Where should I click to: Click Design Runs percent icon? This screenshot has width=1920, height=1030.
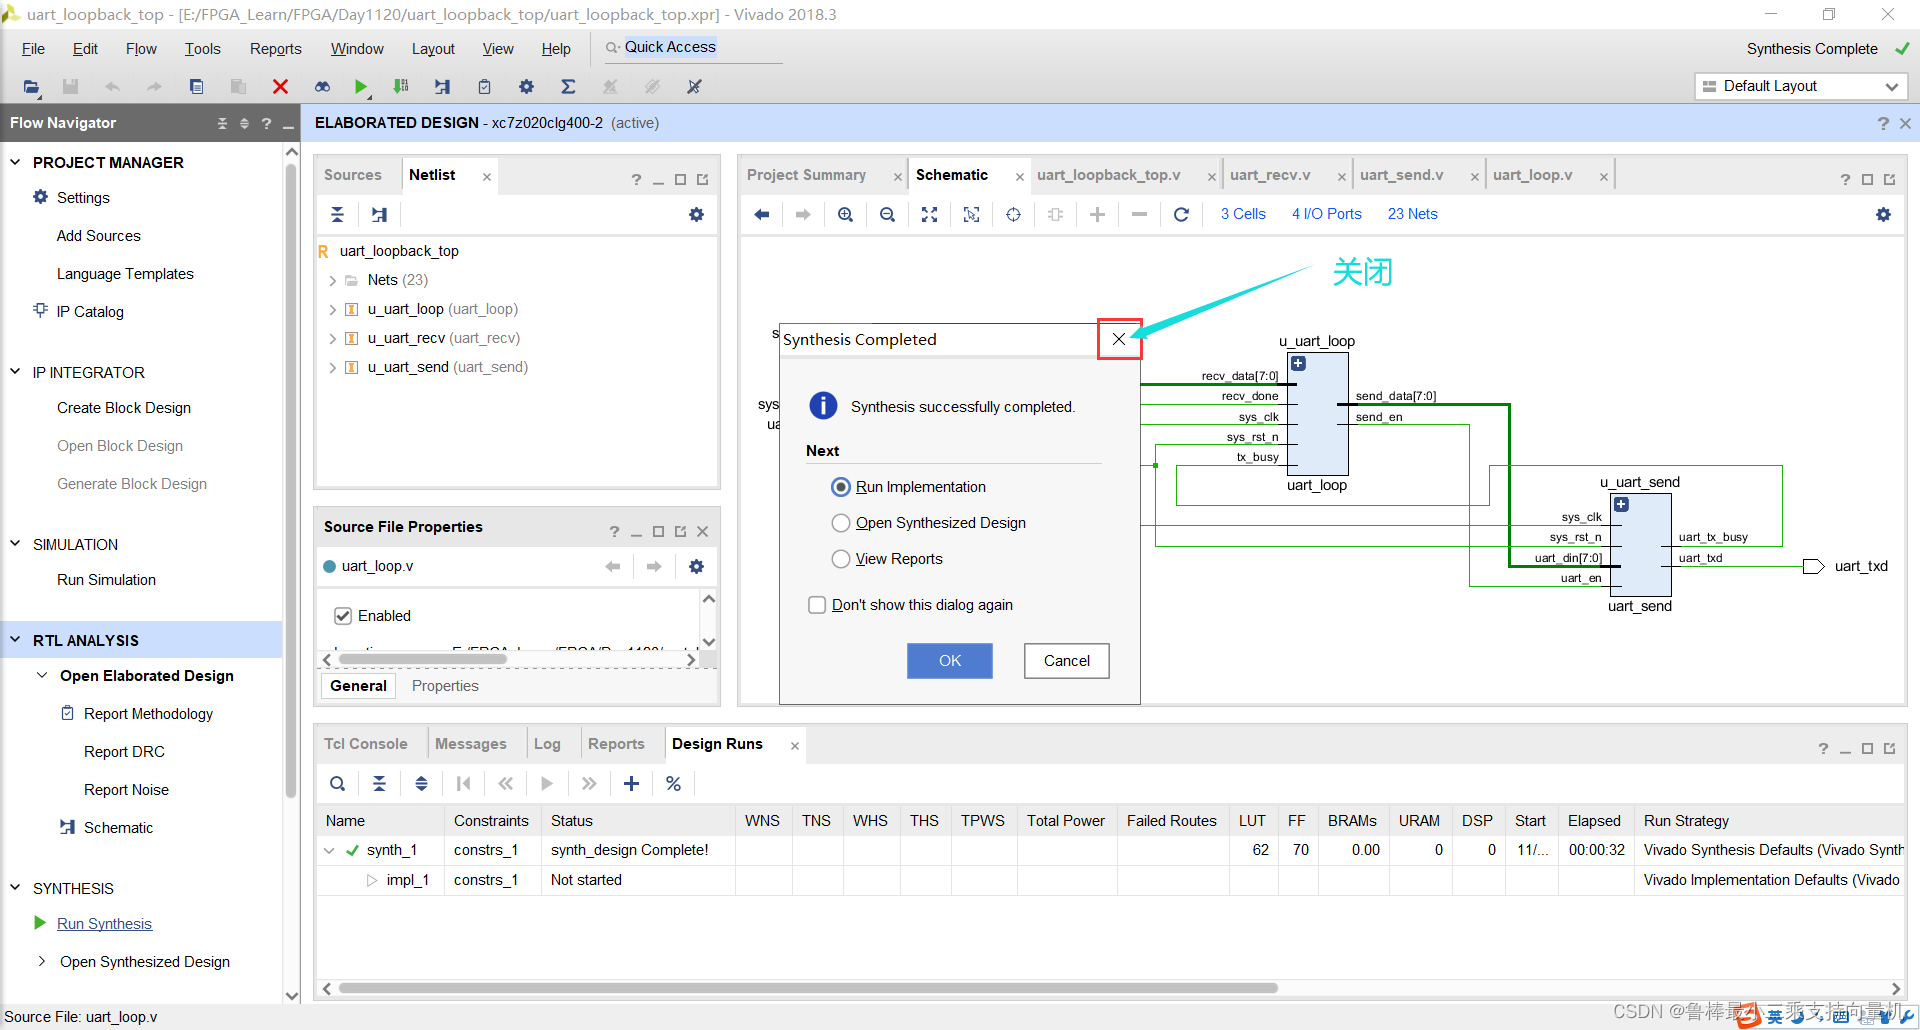673,783
